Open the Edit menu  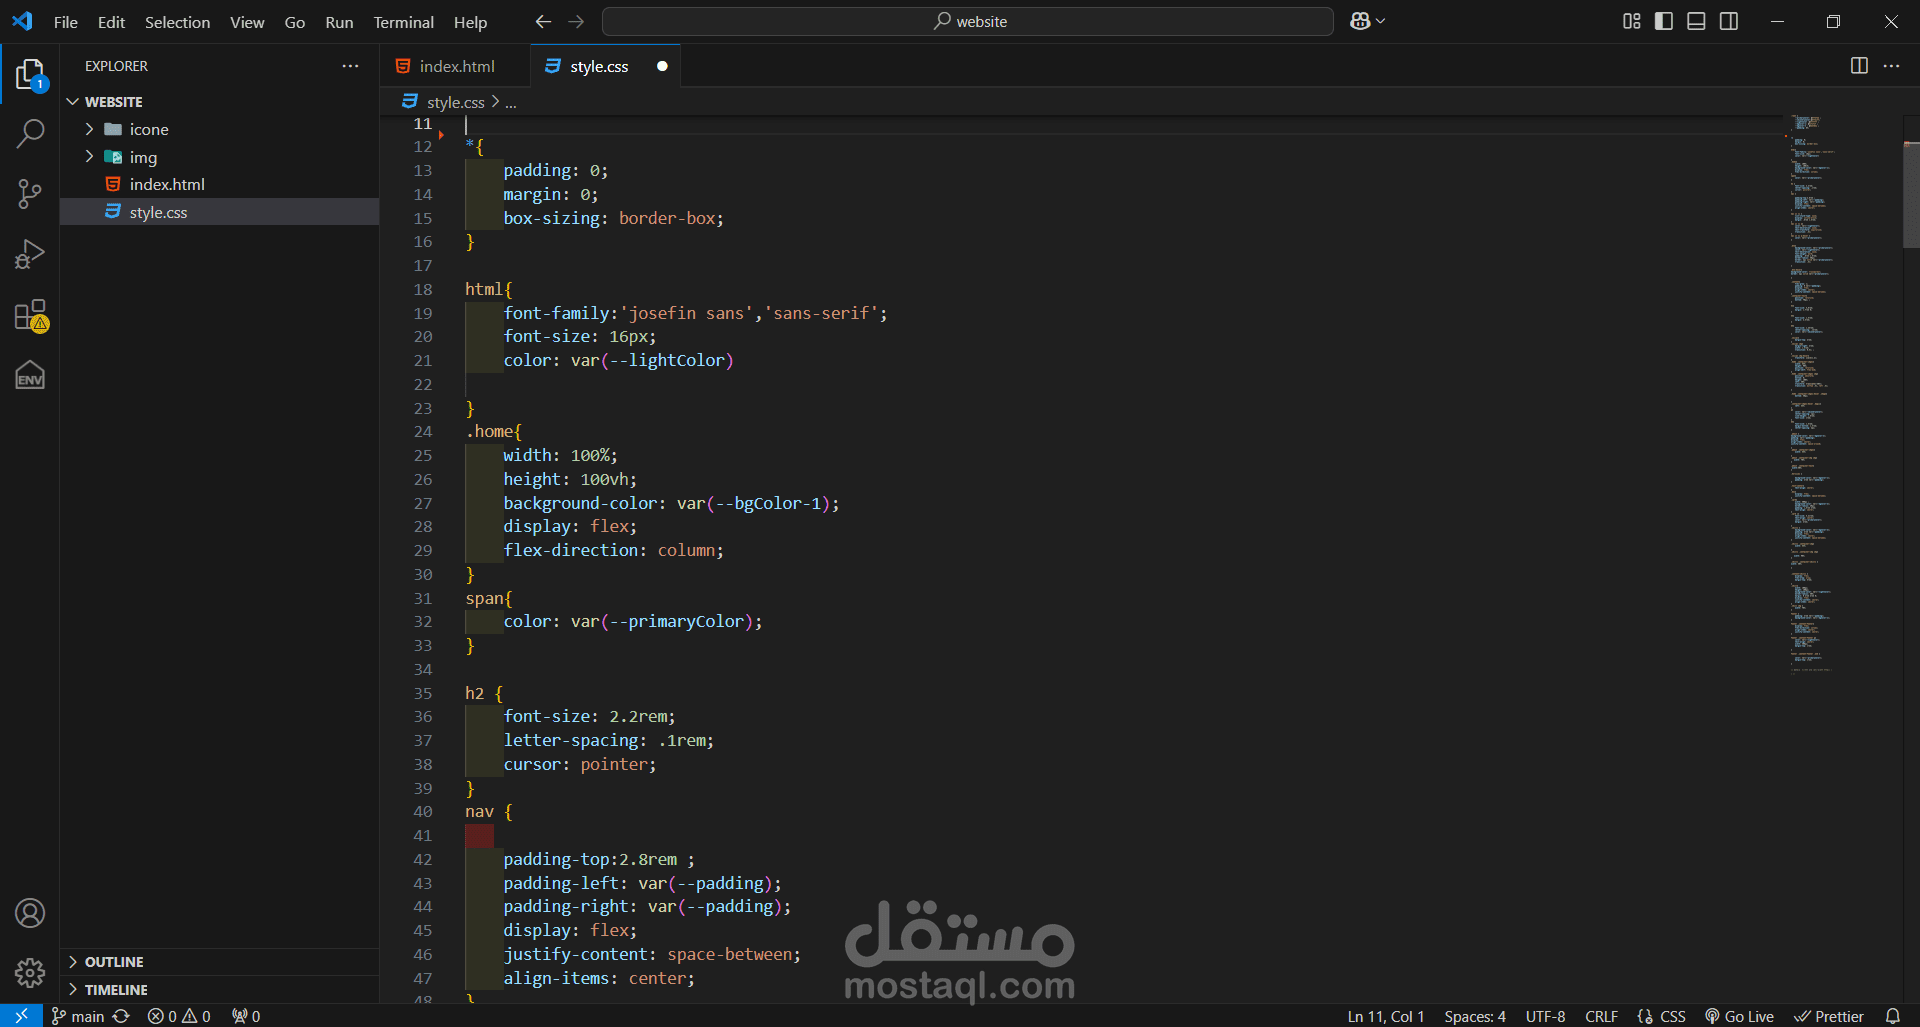111,22
